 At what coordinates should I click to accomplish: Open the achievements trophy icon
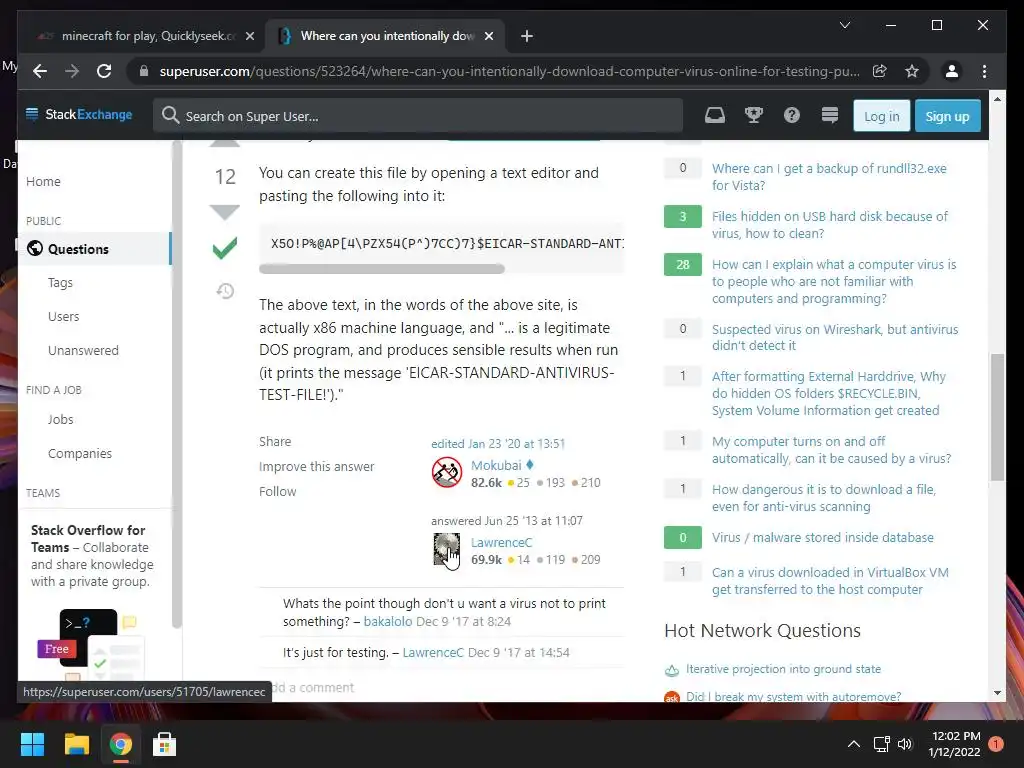click(x=754, y=116)
